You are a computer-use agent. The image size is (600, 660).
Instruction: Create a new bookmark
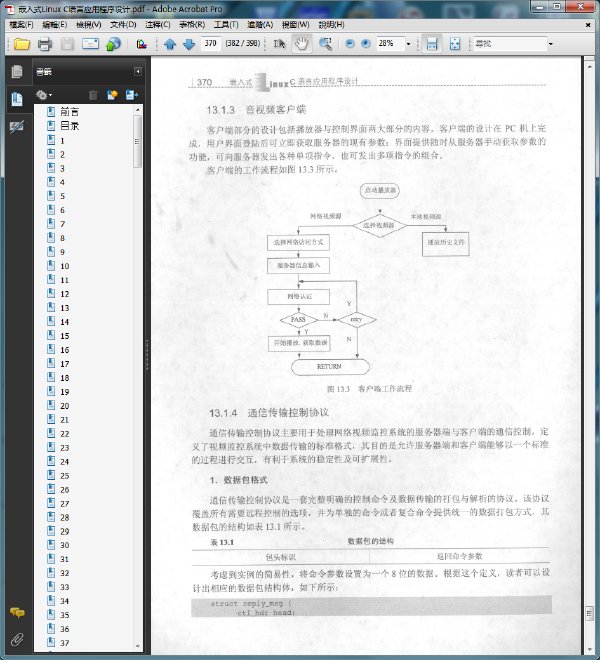(112, 96)
